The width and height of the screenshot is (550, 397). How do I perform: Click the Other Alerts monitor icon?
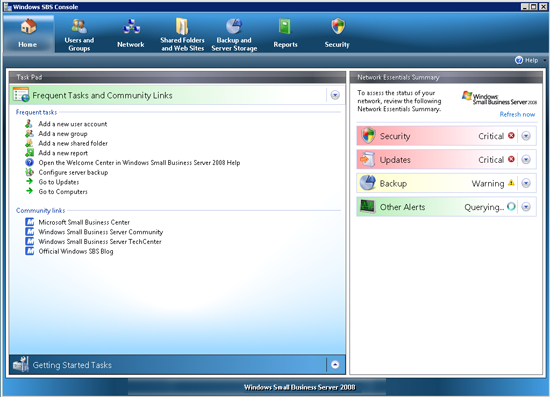pos(368,207)
